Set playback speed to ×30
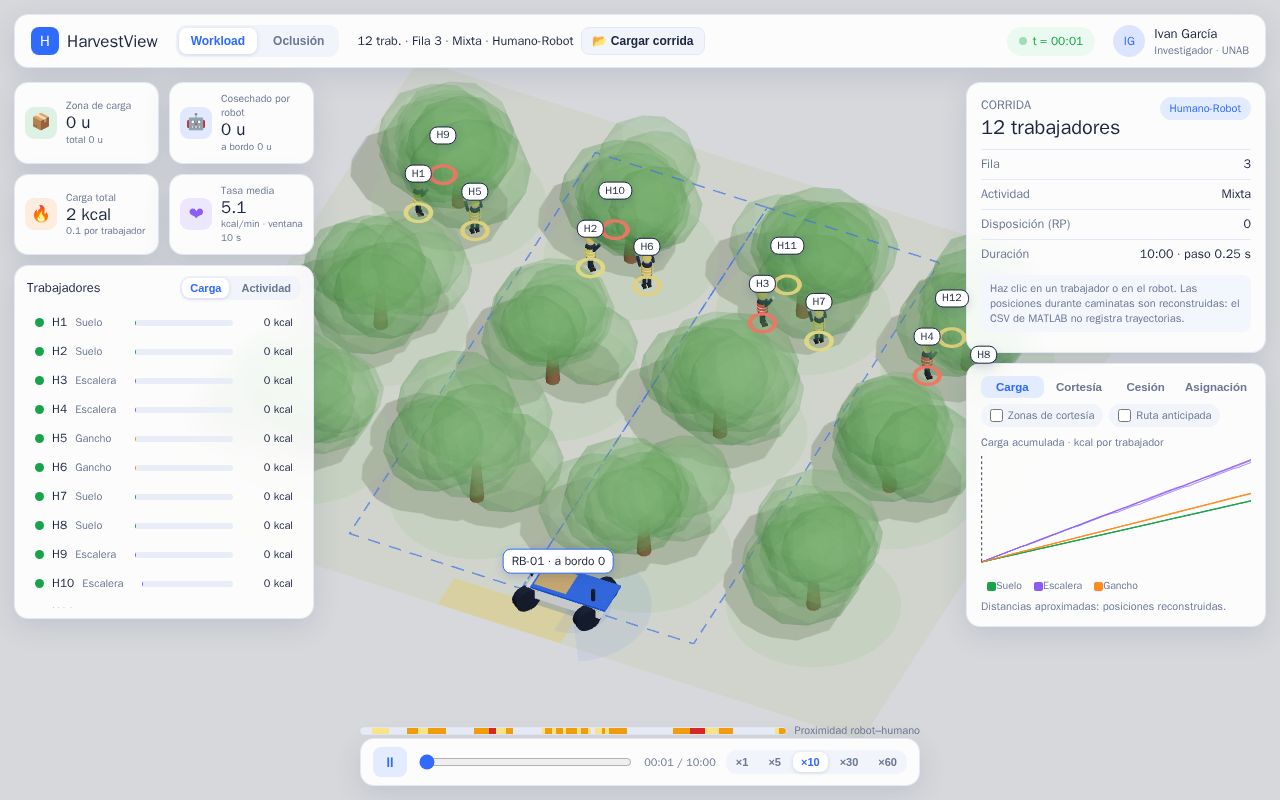1280x800 pixels. point(849,762)
